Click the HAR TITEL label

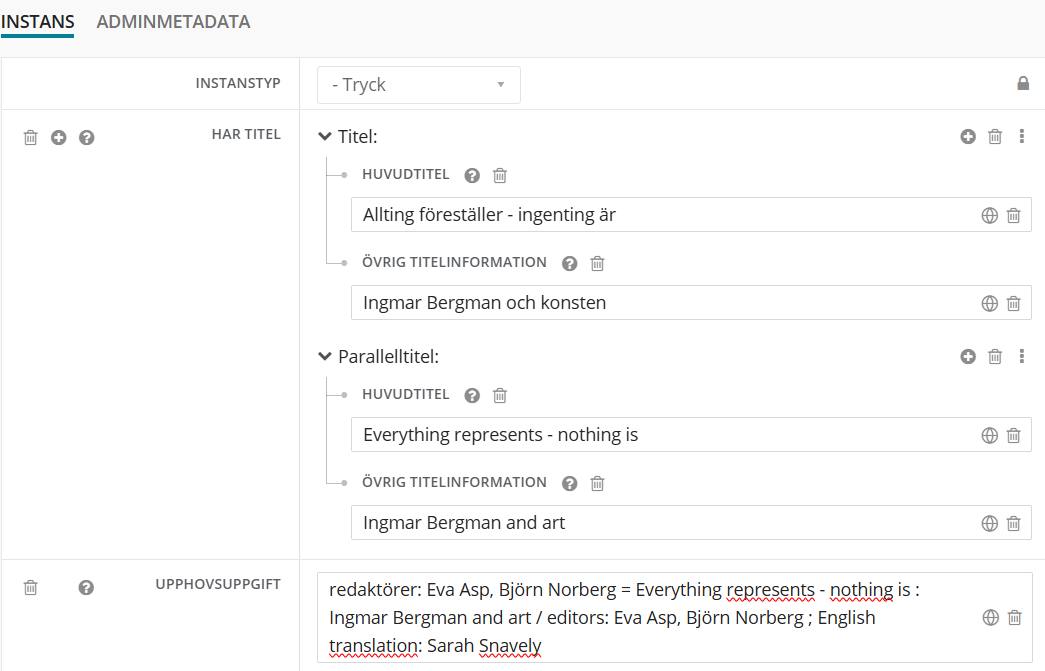(246, 134)
